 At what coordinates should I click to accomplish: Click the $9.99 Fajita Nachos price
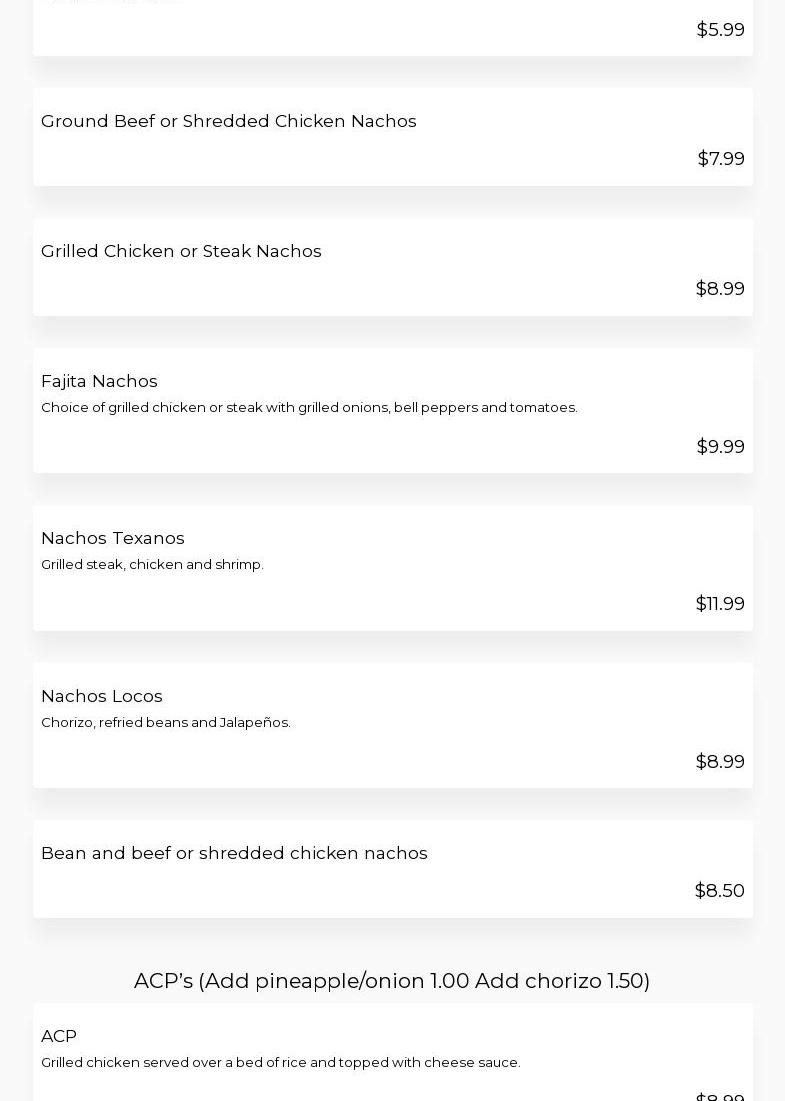(x=720, y=447)
